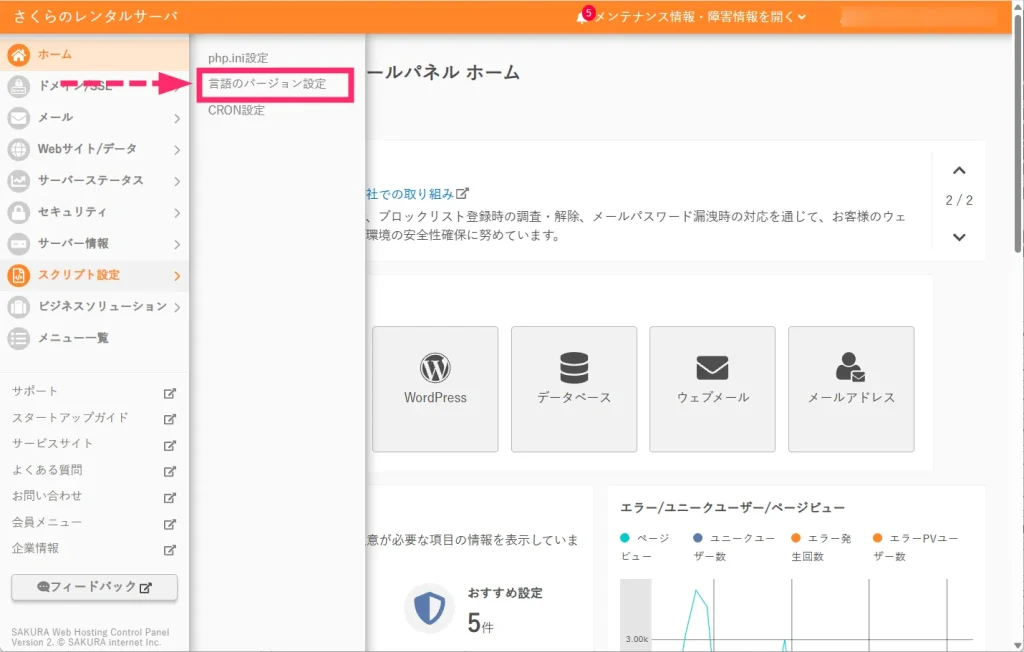Viewport: 1024px width, 652px height.
Task: Click the webmail envelope icon
Action: coord(712,368)
